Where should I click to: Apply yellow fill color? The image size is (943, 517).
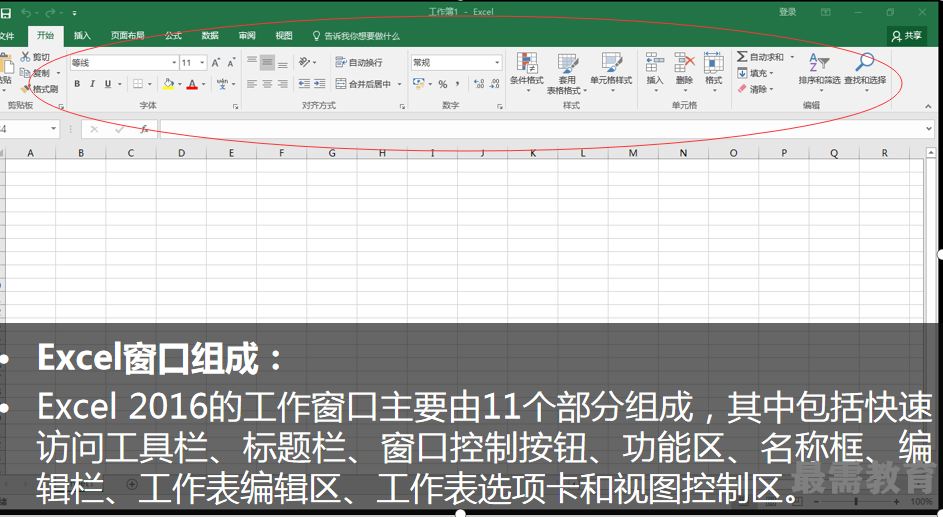[168, 84]
